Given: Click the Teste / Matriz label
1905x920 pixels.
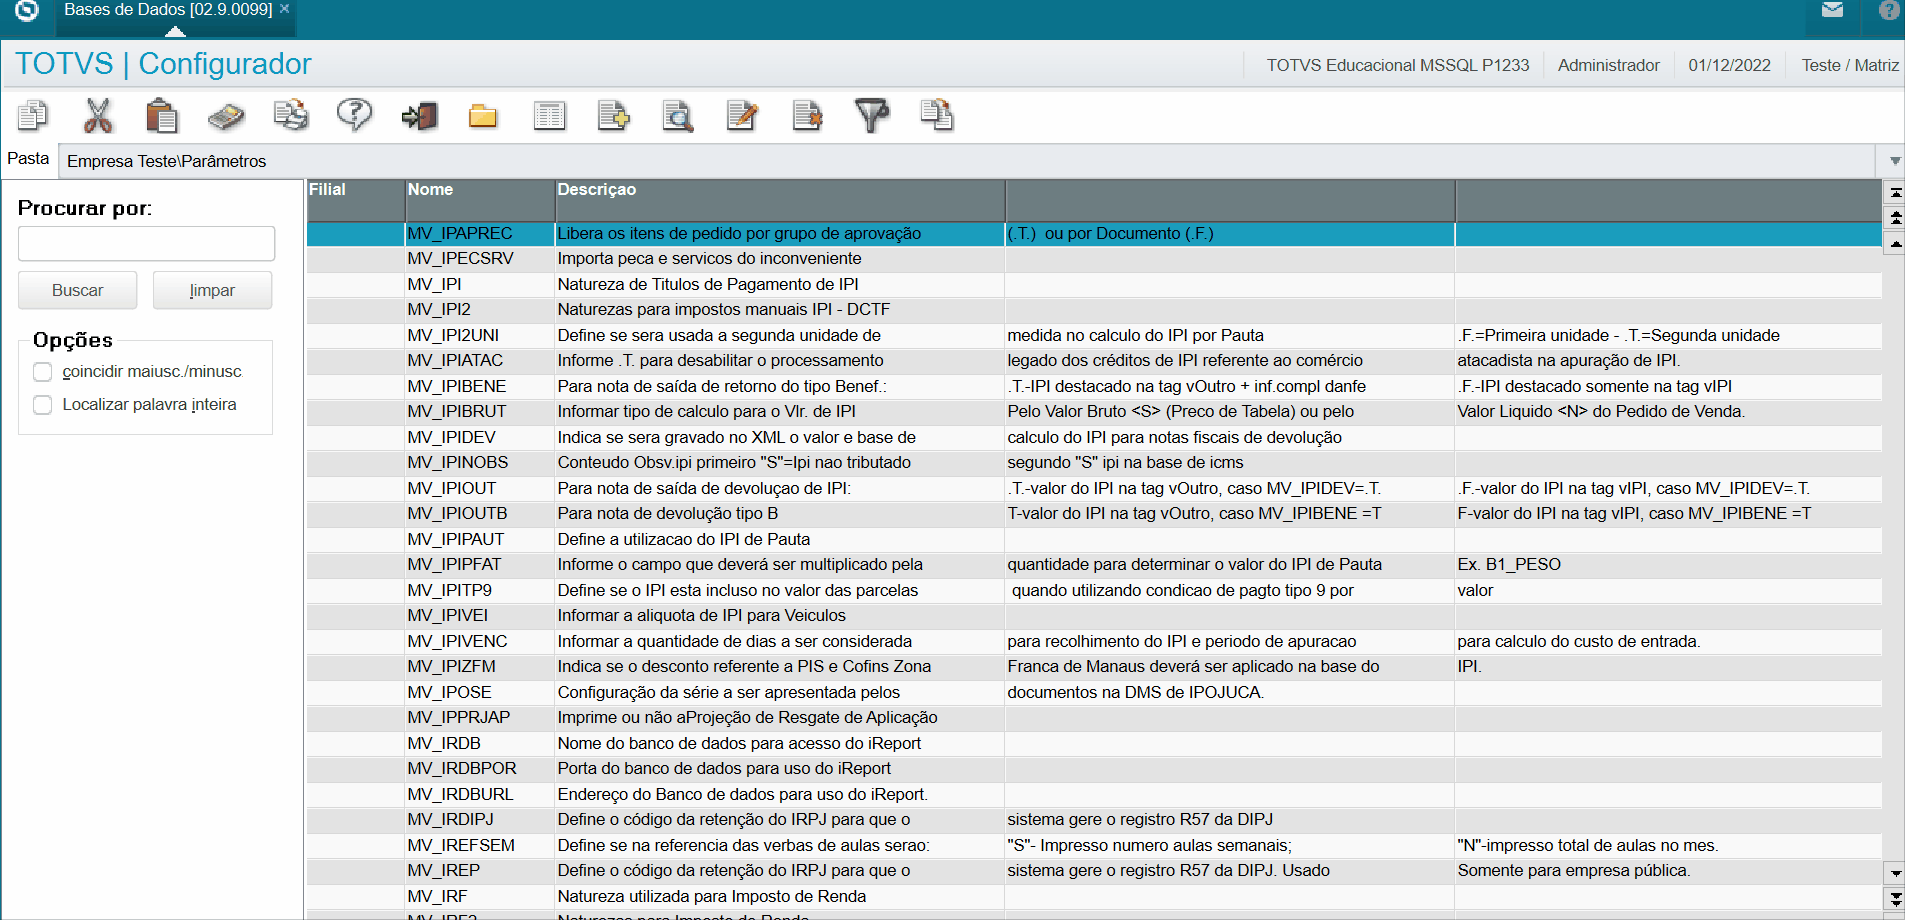Looking at the screenshot, I should (1850, 65).
